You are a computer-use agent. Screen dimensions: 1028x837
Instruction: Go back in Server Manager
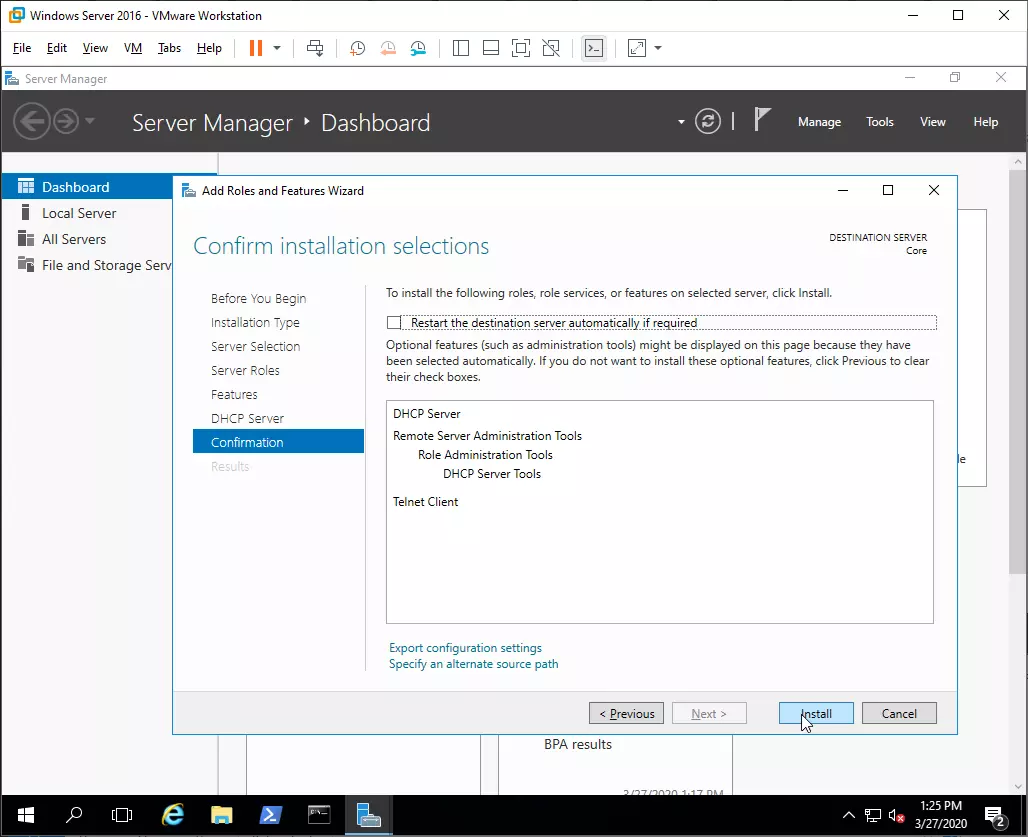pyautogui.click(x=31, y=121)
